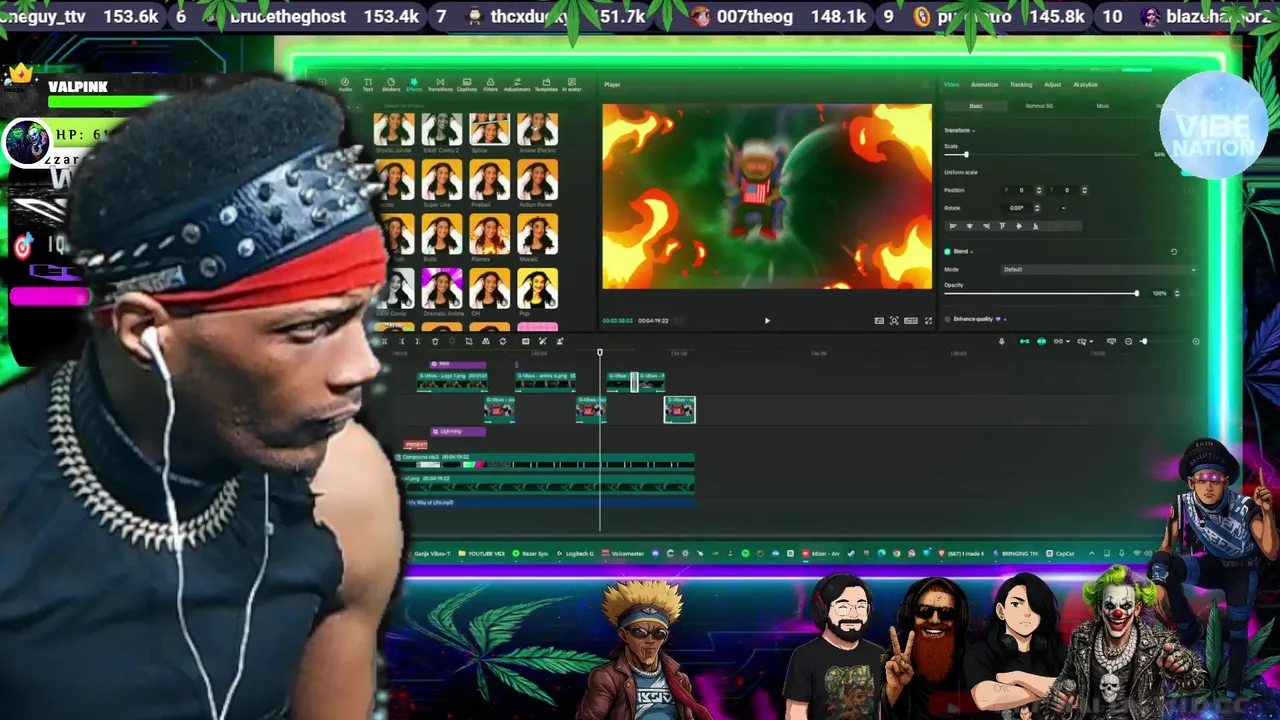
Task: Toggle the Blend checkbox
Action: coord(947,252)
